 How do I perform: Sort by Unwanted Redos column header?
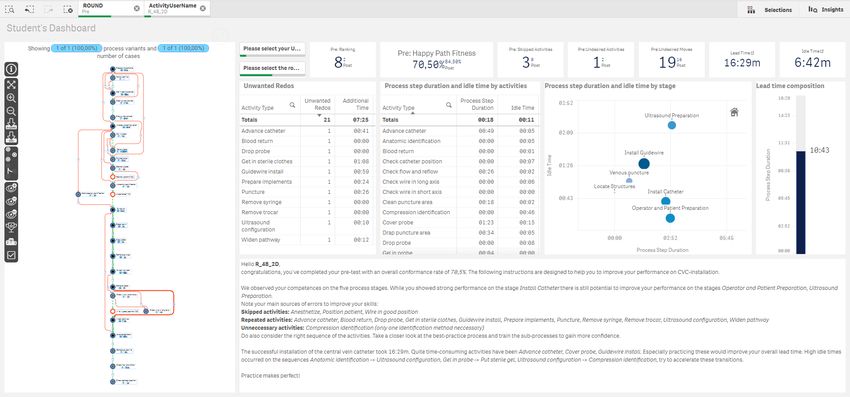tap(318, 104)
